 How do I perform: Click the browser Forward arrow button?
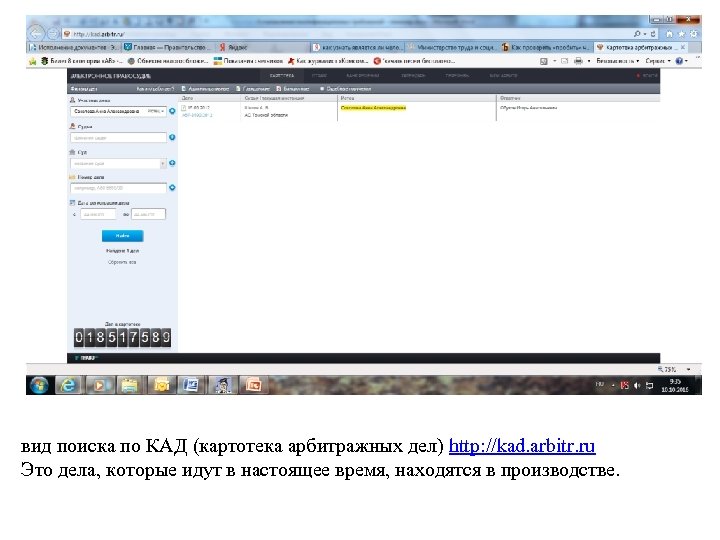(x=53, y=34)
